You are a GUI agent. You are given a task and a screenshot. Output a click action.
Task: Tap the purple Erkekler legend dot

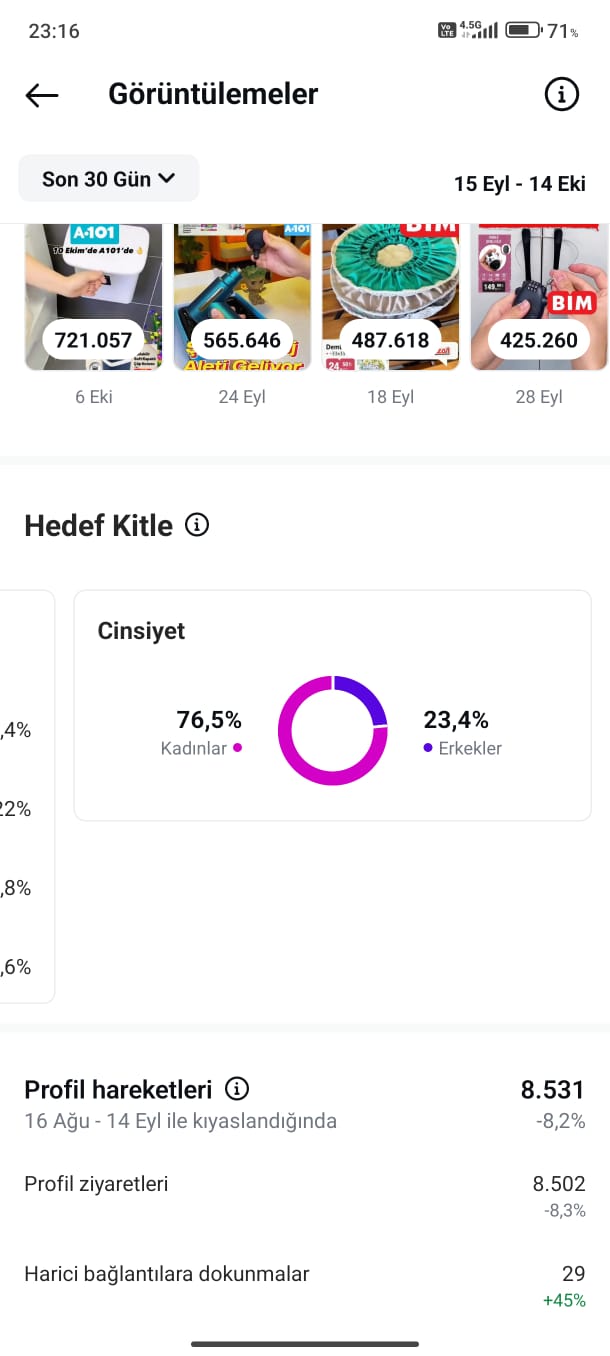click(x=428, y=748)
